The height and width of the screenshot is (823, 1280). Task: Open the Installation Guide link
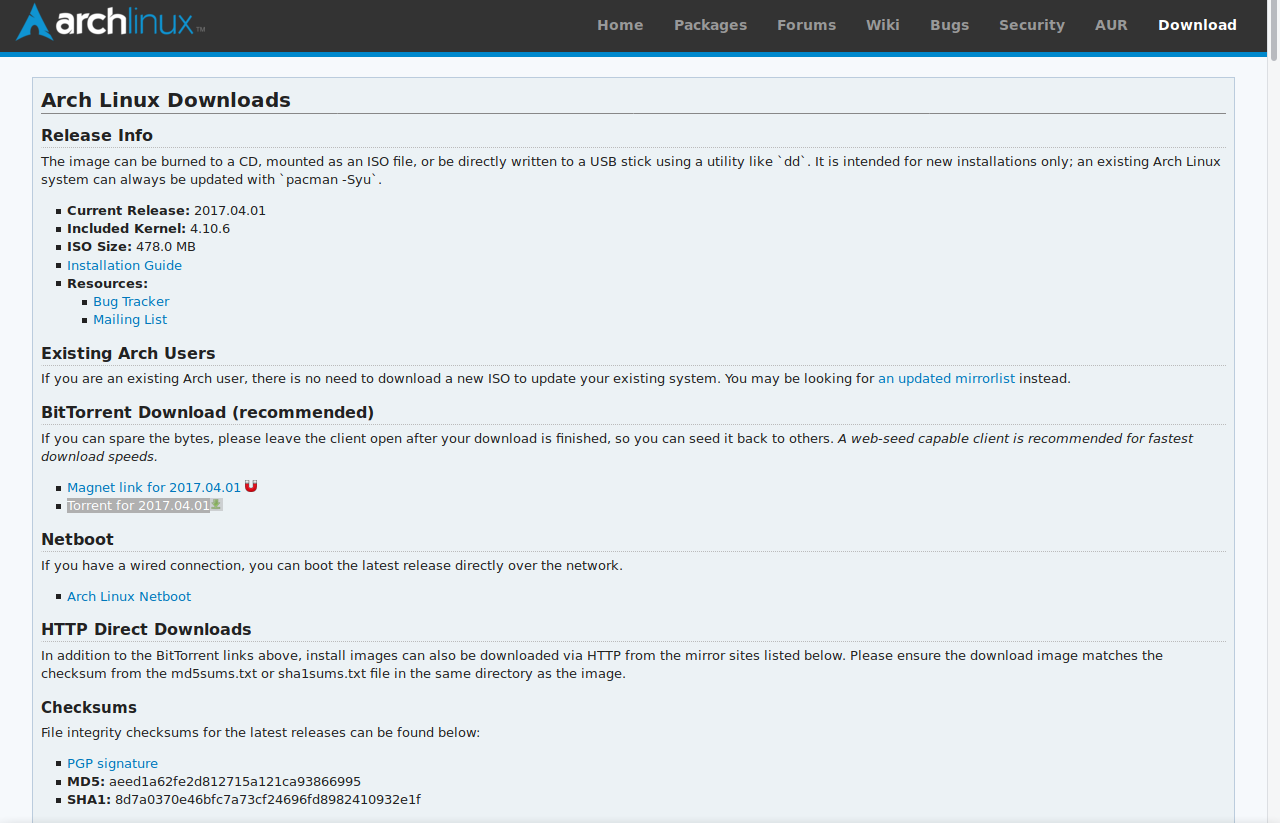pyautogui.click(x=124, y=265)
